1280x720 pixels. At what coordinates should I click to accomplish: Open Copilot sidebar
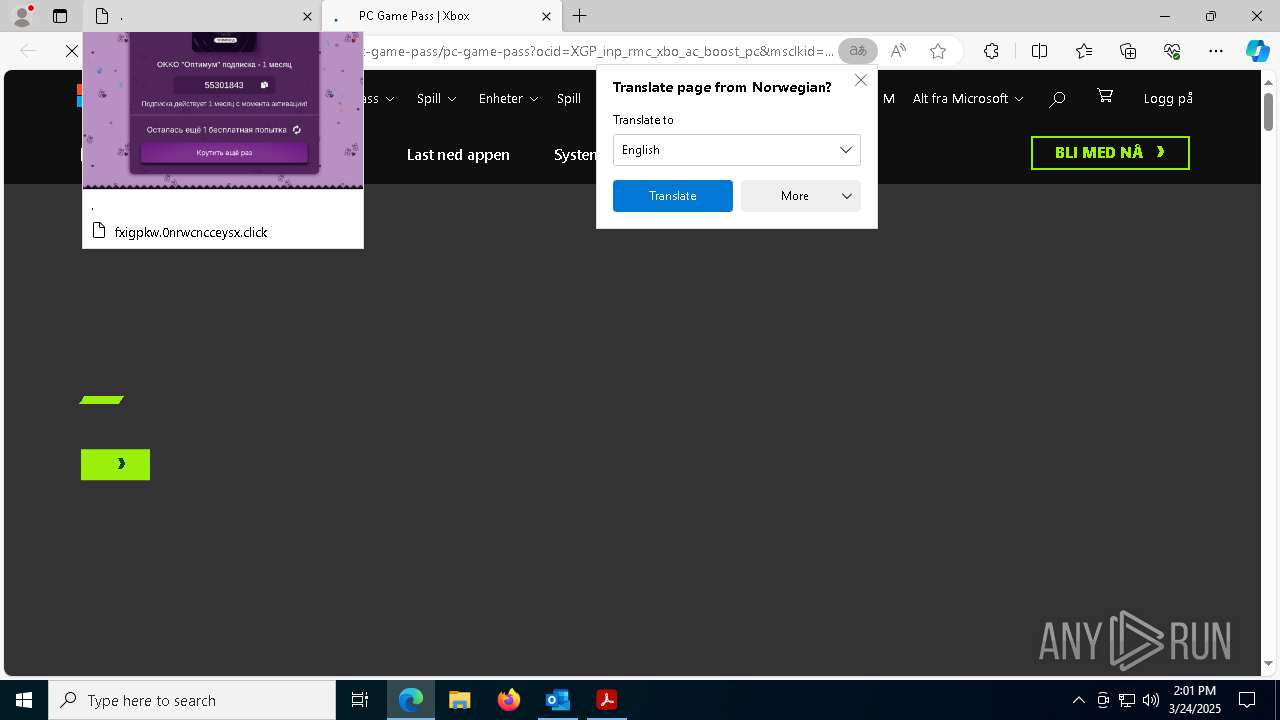tap(1257, 51)
